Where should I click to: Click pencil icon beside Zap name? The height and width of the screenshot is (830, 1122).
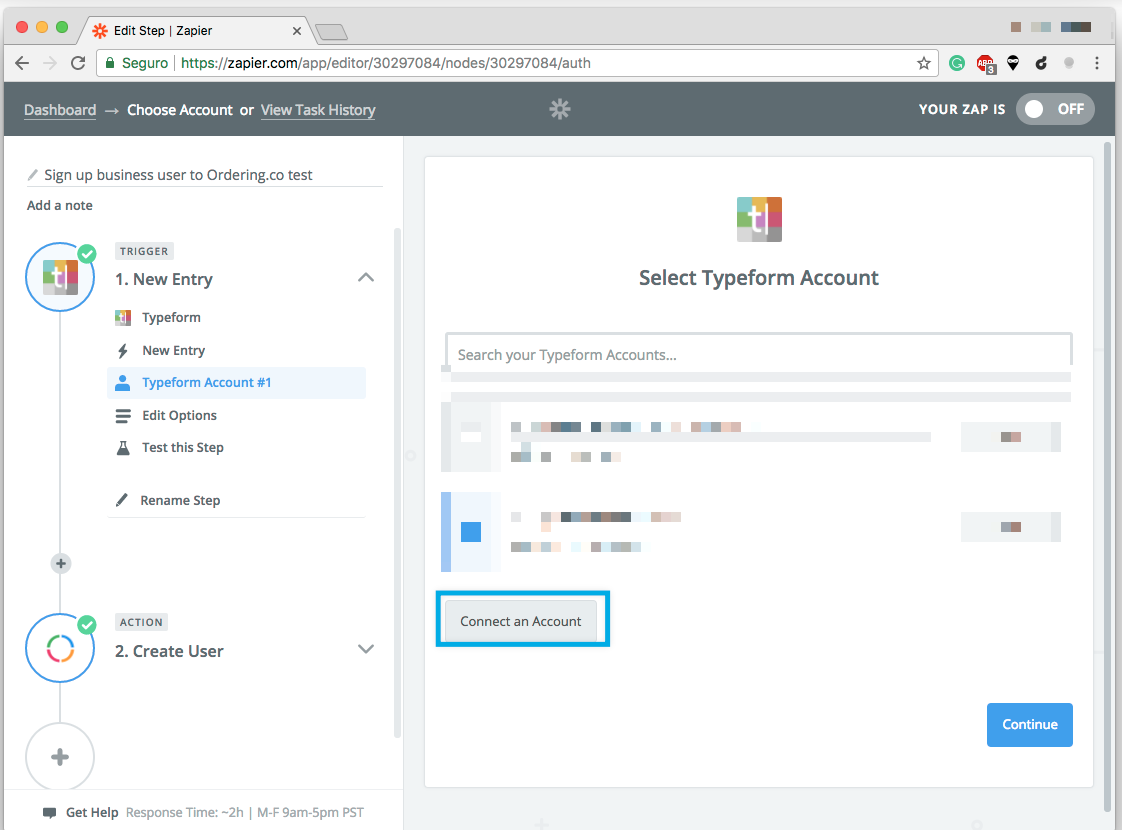[x=32, y=175]
